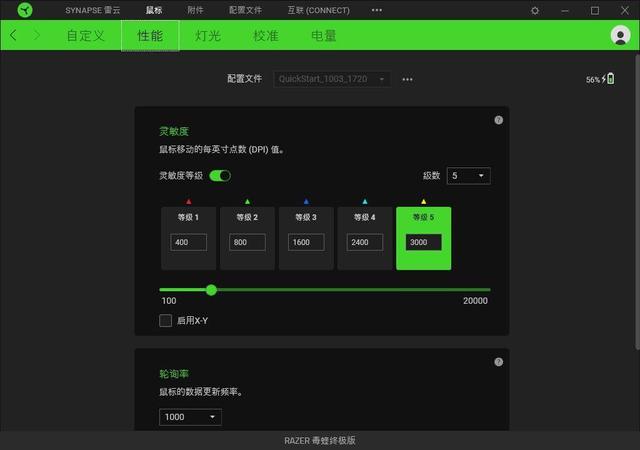
Task: Click the DPI sensitivity slider handle
Action: 211,290
